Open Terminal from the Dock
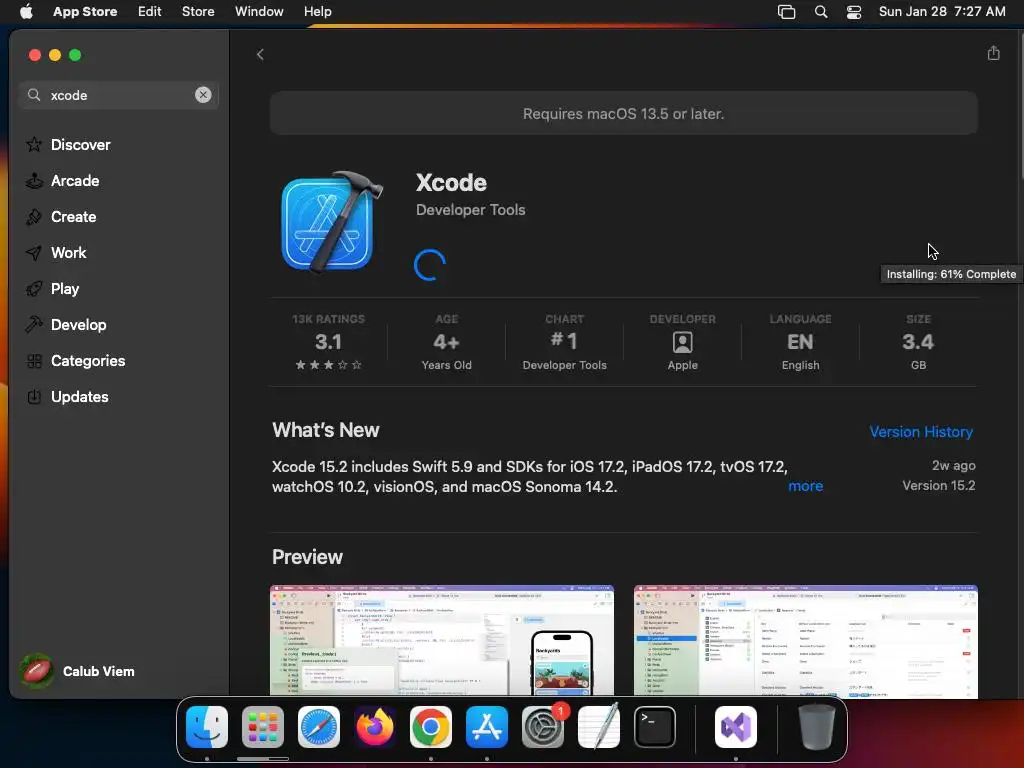 click(654, 727)
